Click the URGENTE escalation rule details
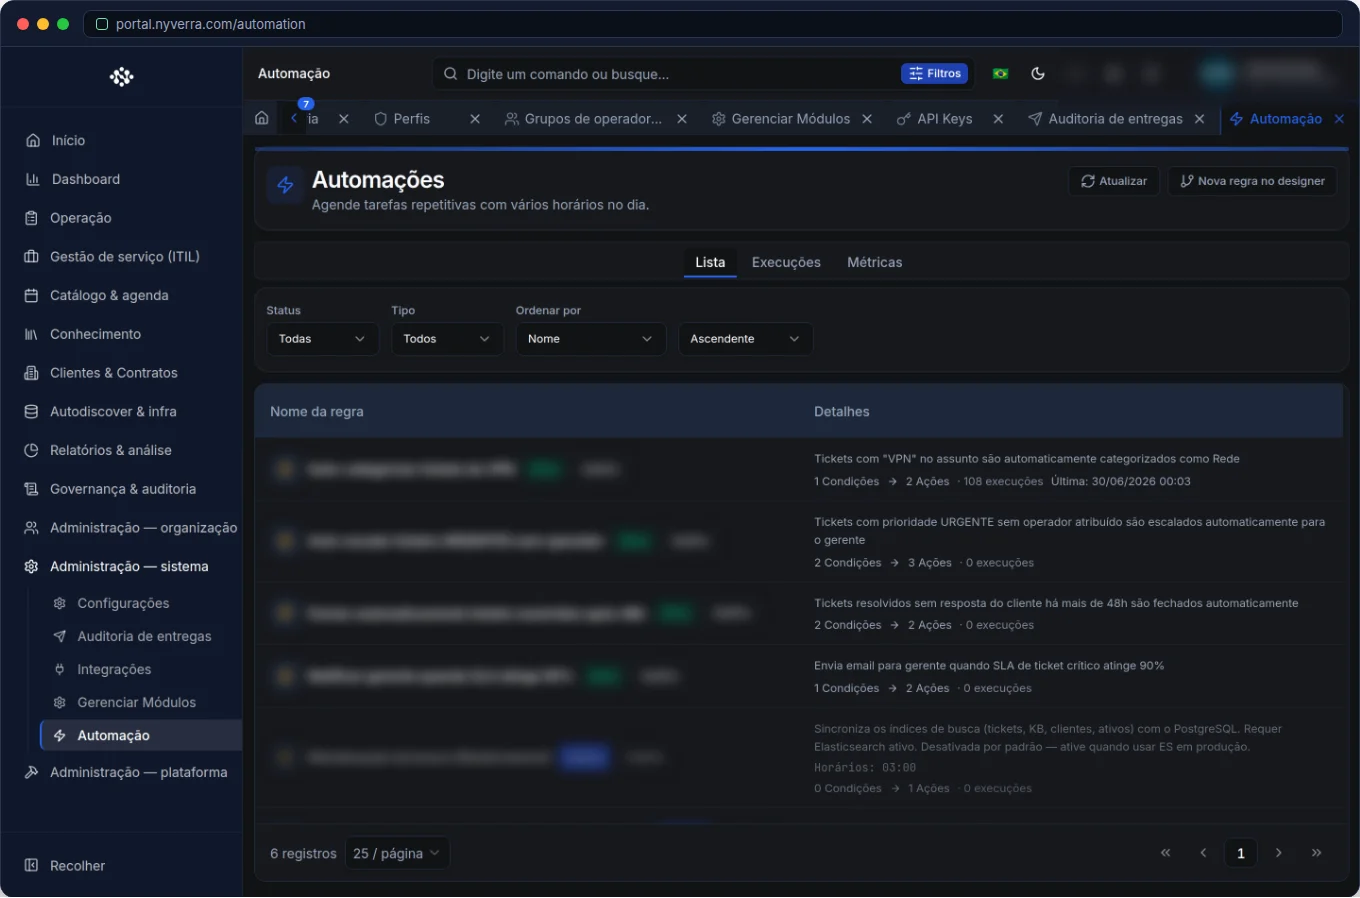 1070,542
